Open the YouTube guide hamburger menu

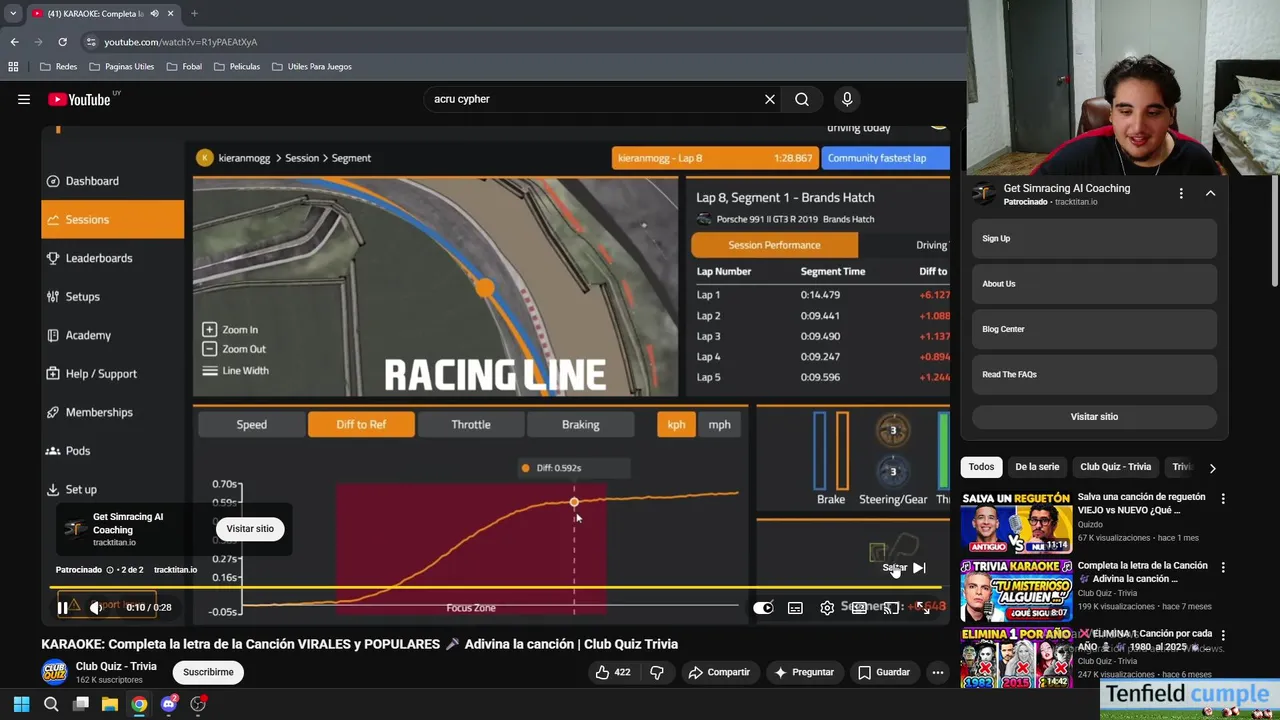coord(24,99)
